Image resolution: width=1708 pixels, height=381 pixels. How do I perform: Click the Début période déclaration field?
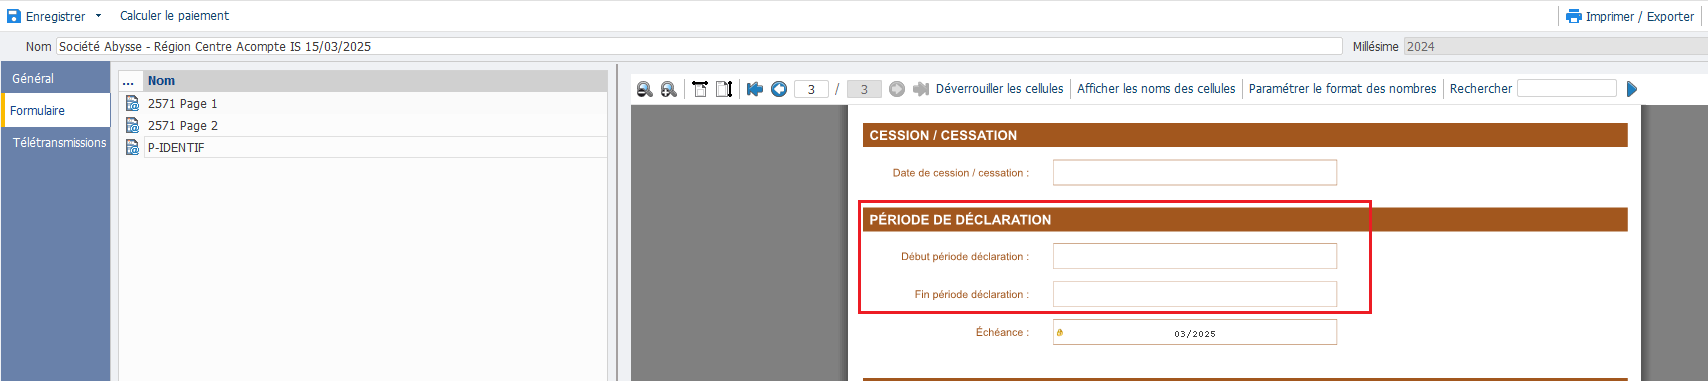(x=1194, y=256)
